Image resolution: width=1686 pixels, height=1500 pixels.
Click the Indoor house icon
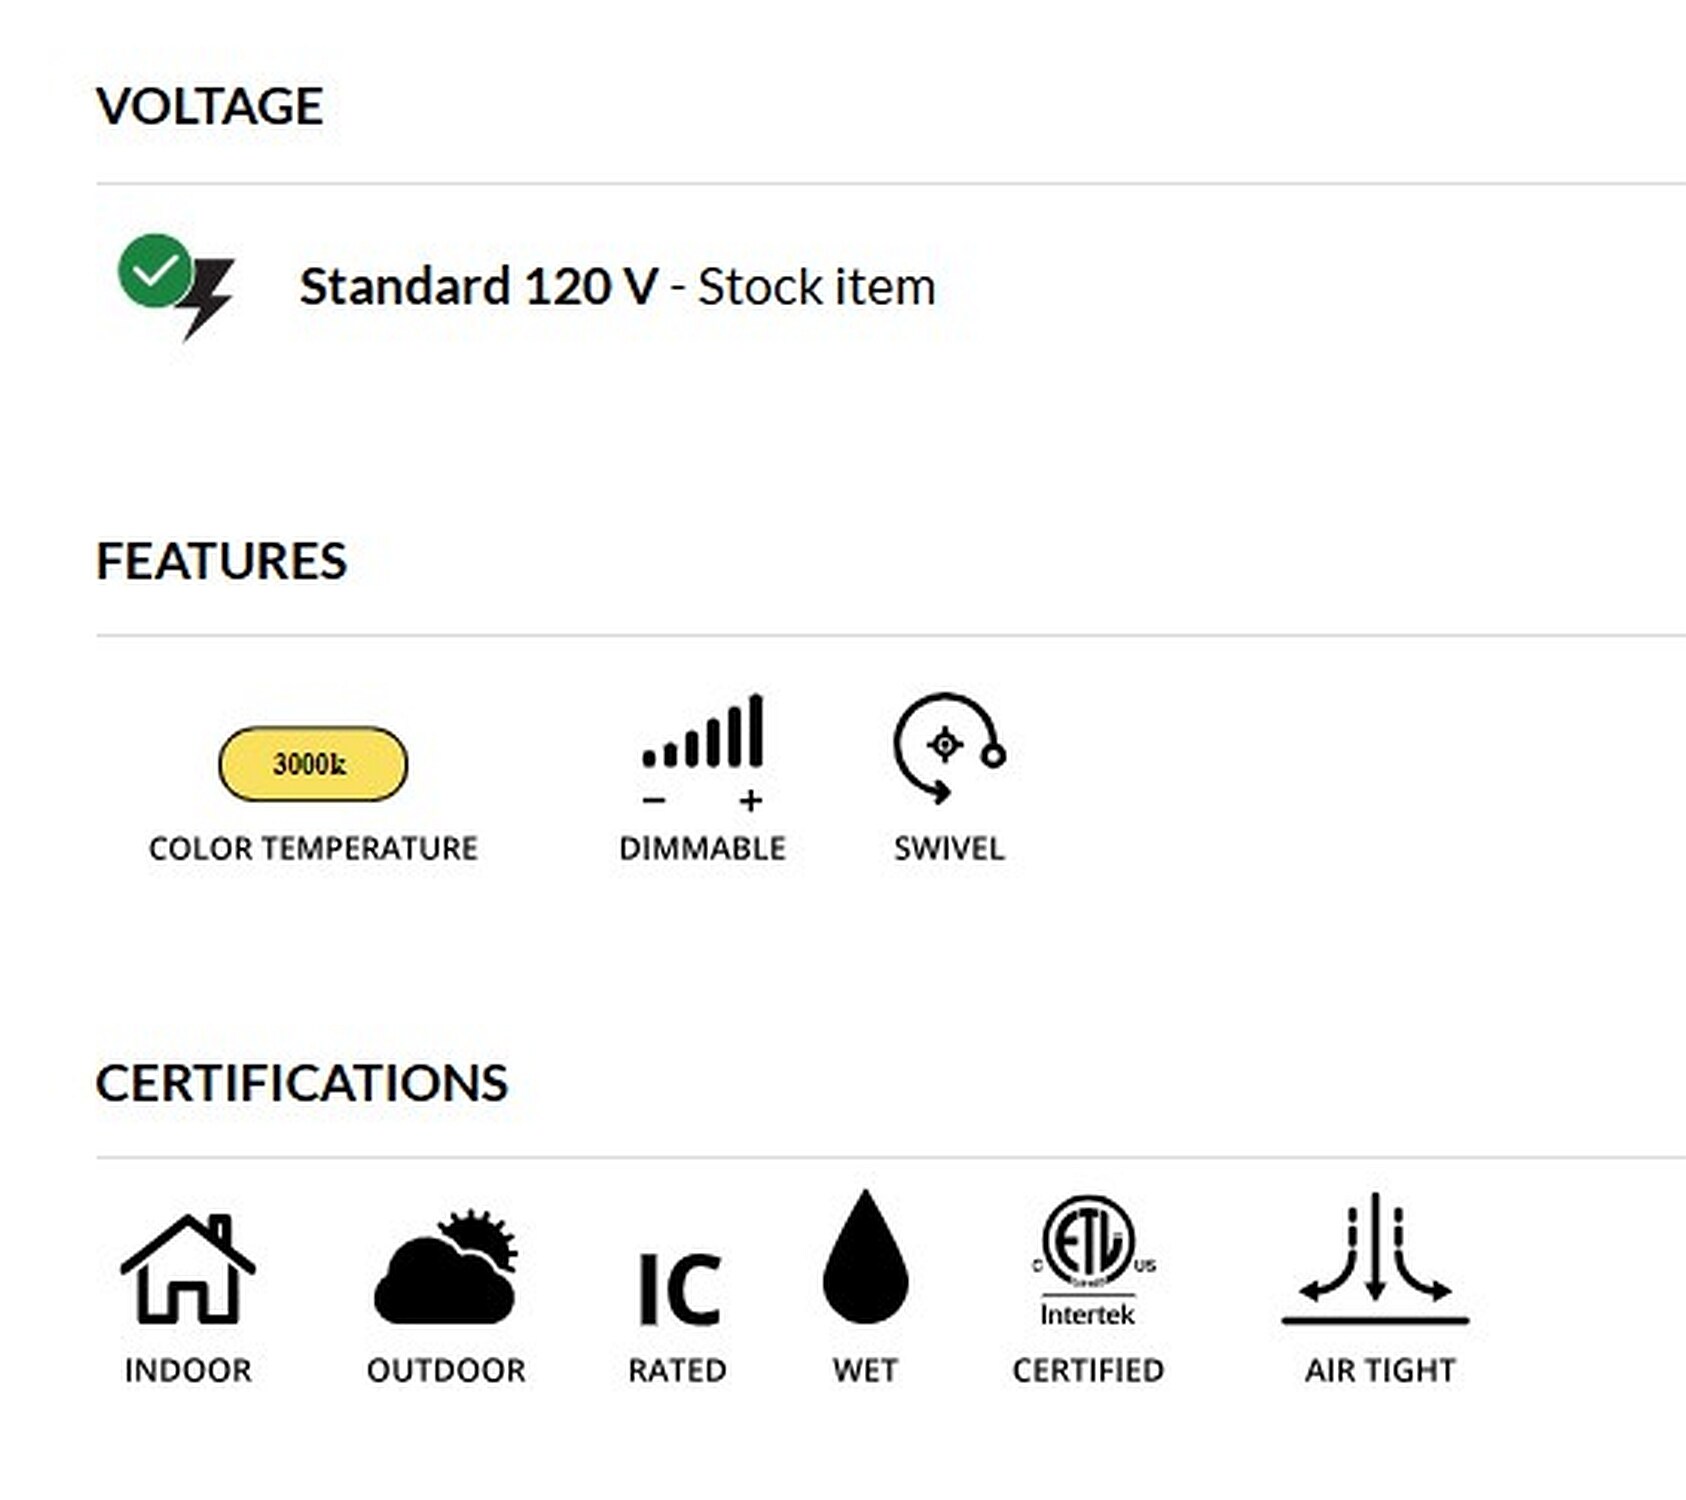(x=188, y=1269)
